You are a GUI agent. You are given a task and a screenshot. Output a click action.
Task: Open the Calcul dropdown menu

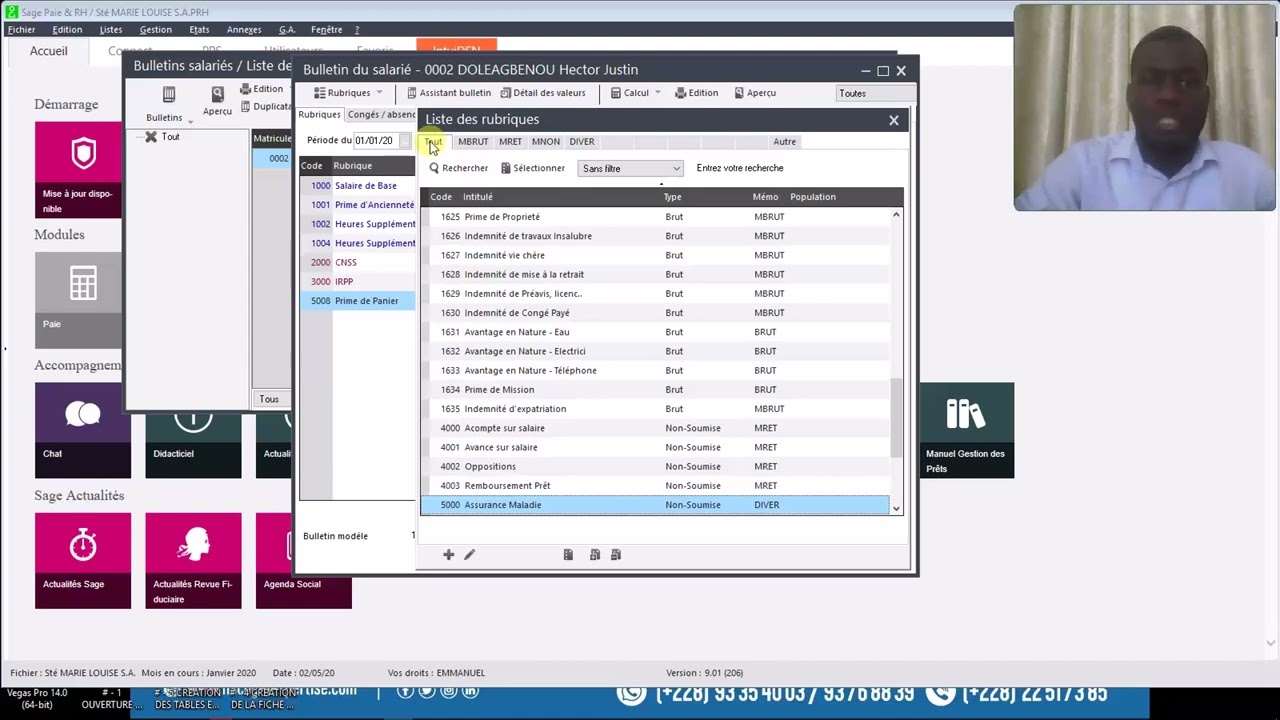click(636, 93)
